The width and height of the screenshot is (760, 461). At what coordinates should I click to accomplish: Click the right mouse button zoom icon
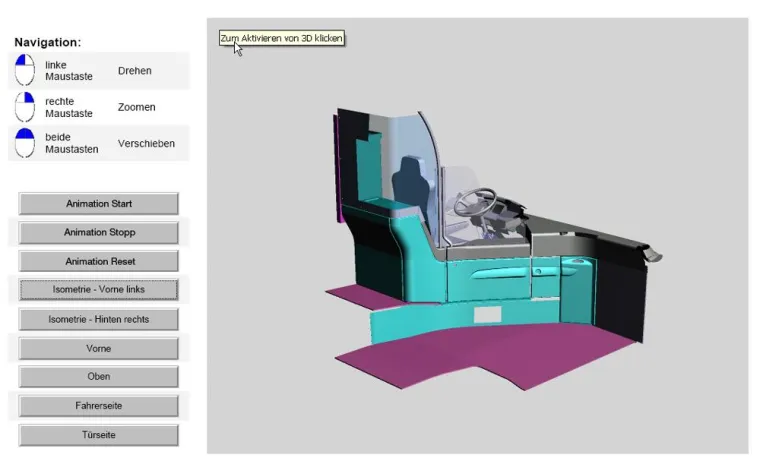[25, 107]
